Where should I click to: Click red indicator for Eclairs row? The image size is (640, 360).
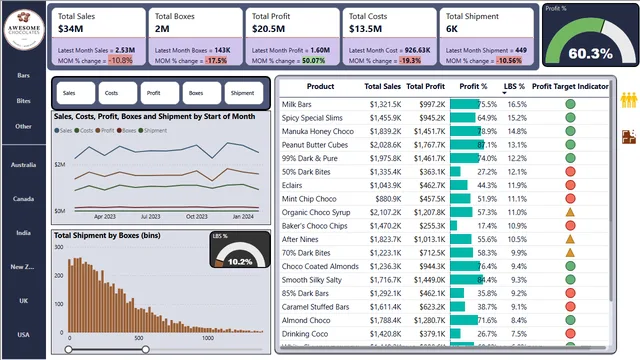(x=570, y=185)
